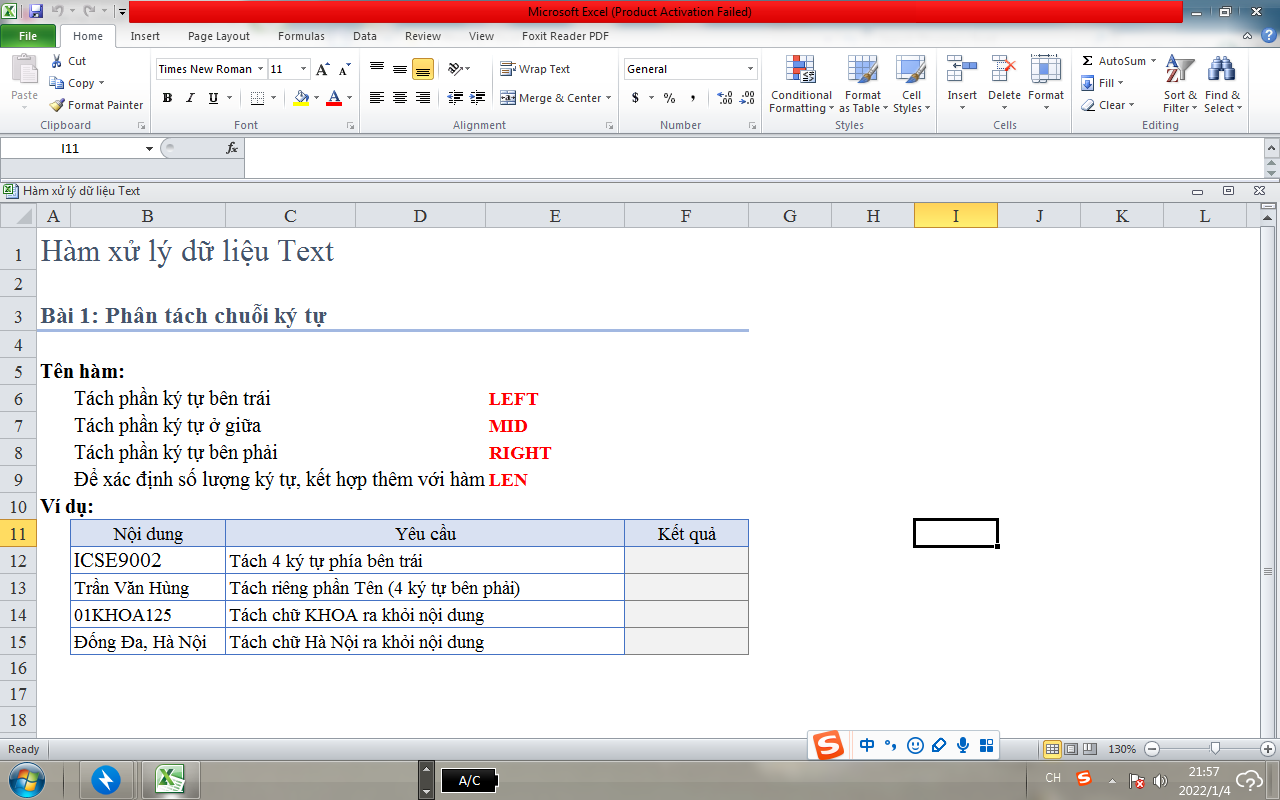Zoom out with the minus button
Image resolution: width=1280 pixels, height=800 pixels.
(x=1152, y=749)
